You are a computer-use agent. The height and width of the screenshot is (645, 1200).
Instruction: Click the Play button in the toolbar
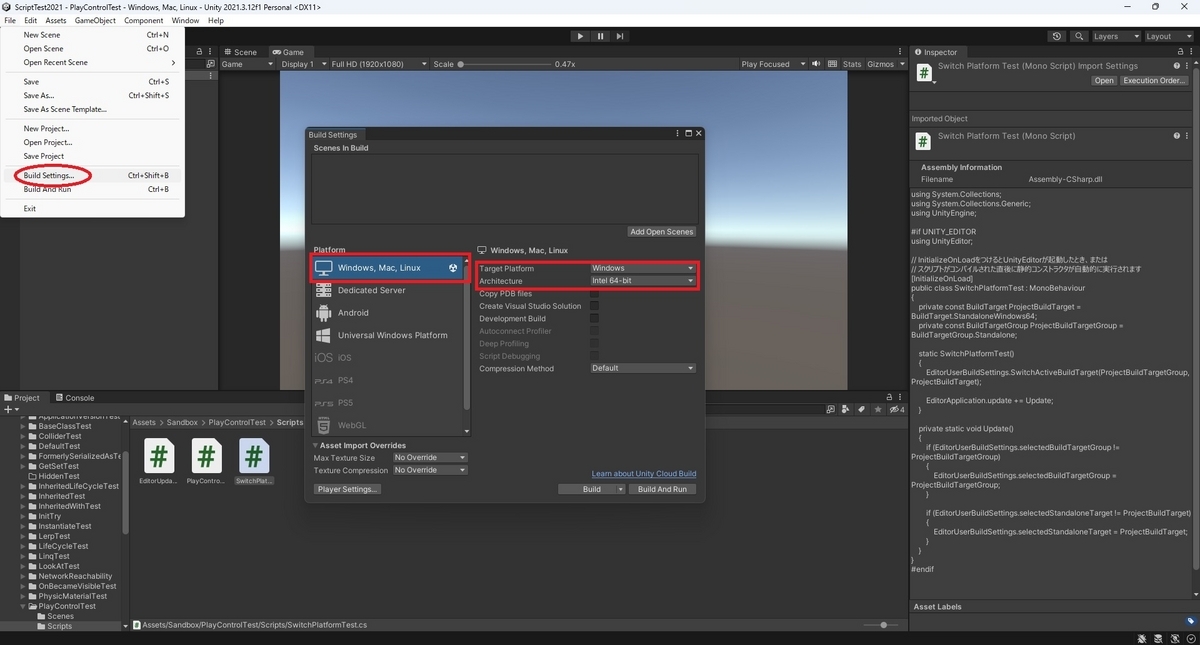tap(580, 36)
